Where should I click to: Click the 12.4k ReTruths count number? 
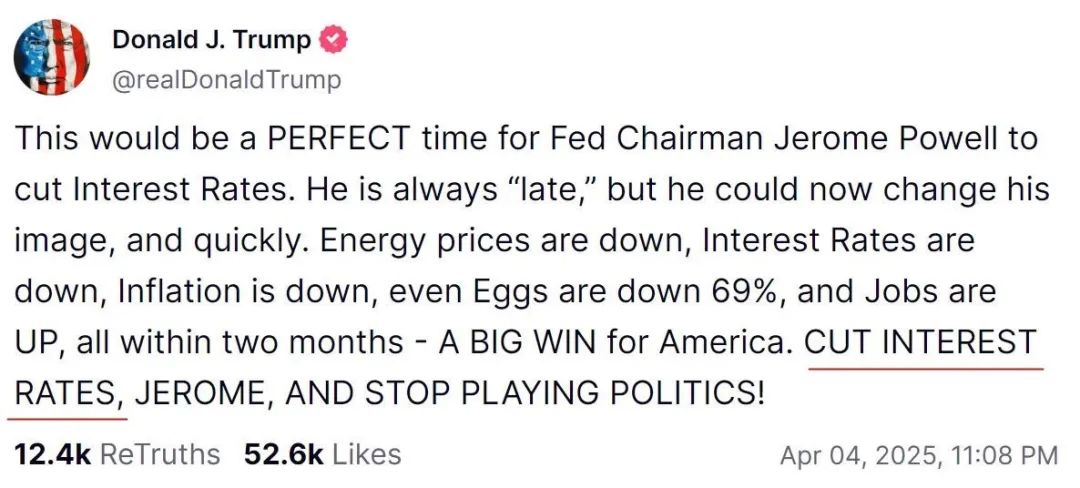point(53,455)
